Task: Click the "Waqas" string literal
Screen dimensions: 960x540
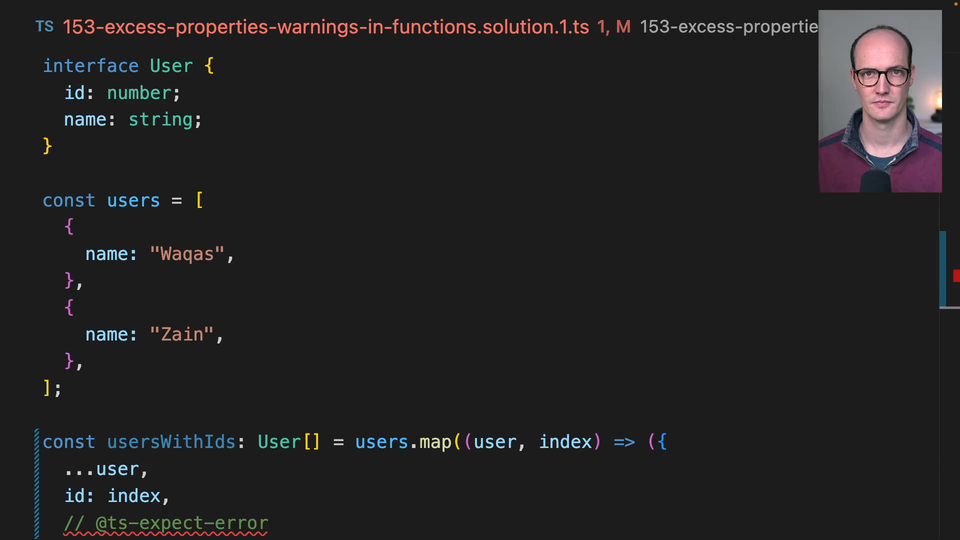Action: (187, 254)
